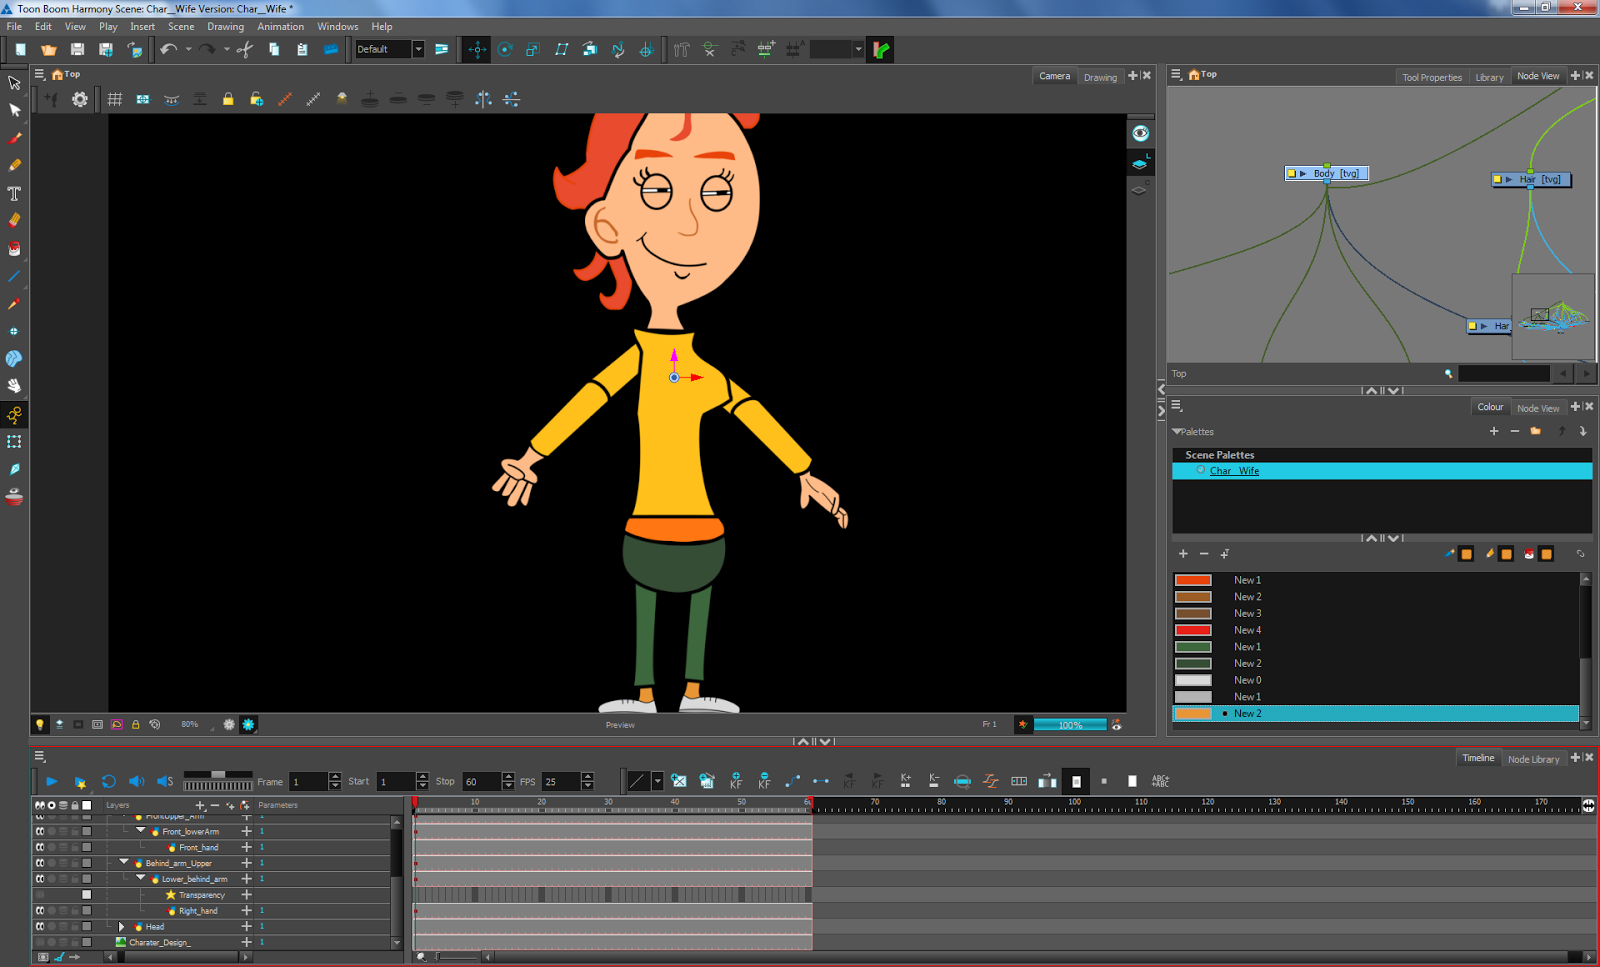This screenshot has height=967, width=1600.
Task: Click Add Layer plus button in Timeline
Action: point(199,805)
